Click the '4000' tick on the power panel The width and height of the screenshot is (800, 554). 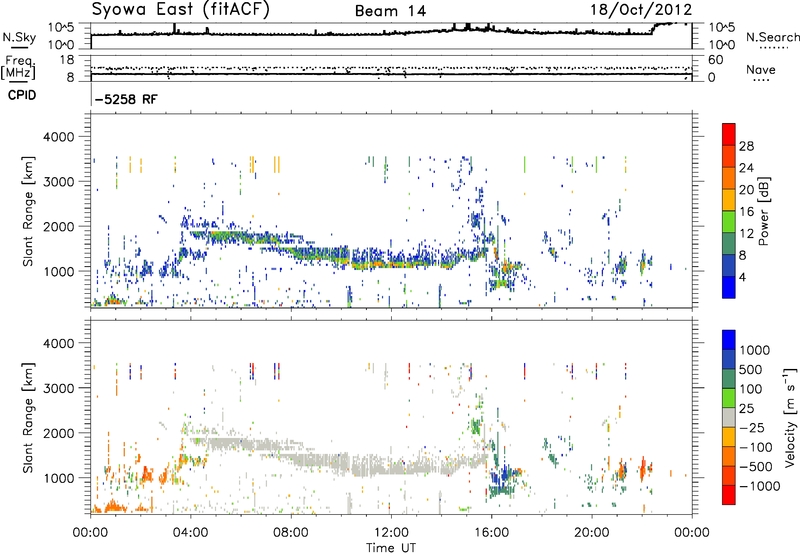(59, 137)
